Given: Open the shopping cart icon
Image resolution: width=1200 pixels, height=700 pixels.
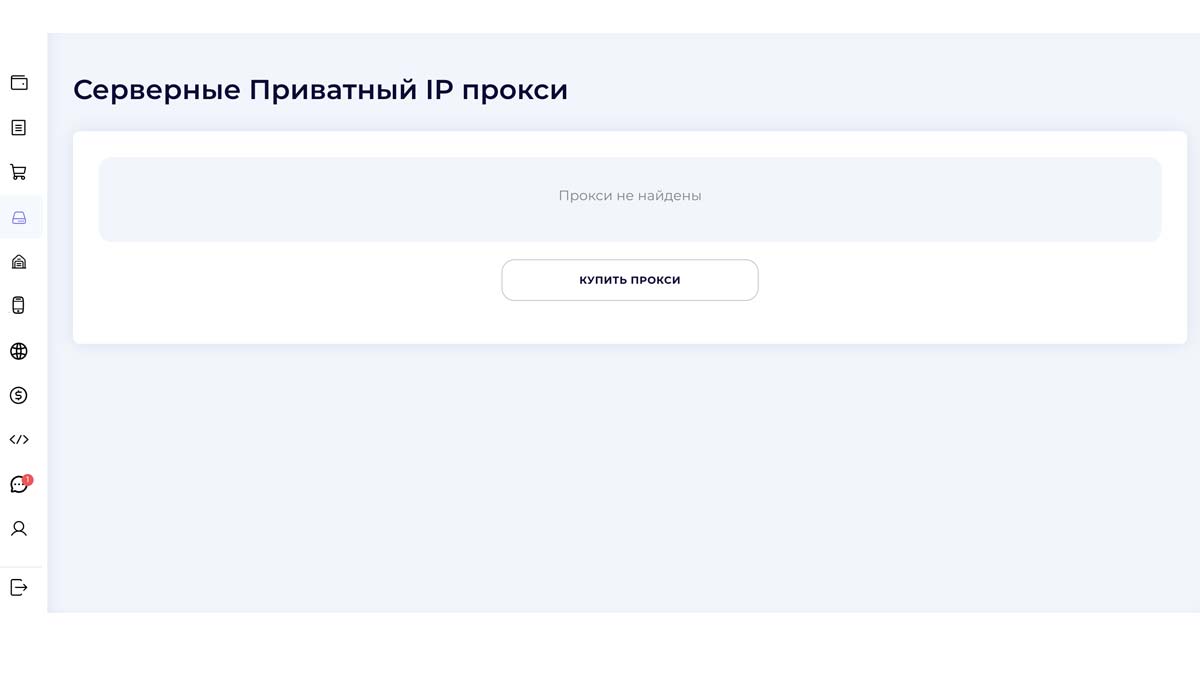Looking at the screenshot, I should (19, 172).
